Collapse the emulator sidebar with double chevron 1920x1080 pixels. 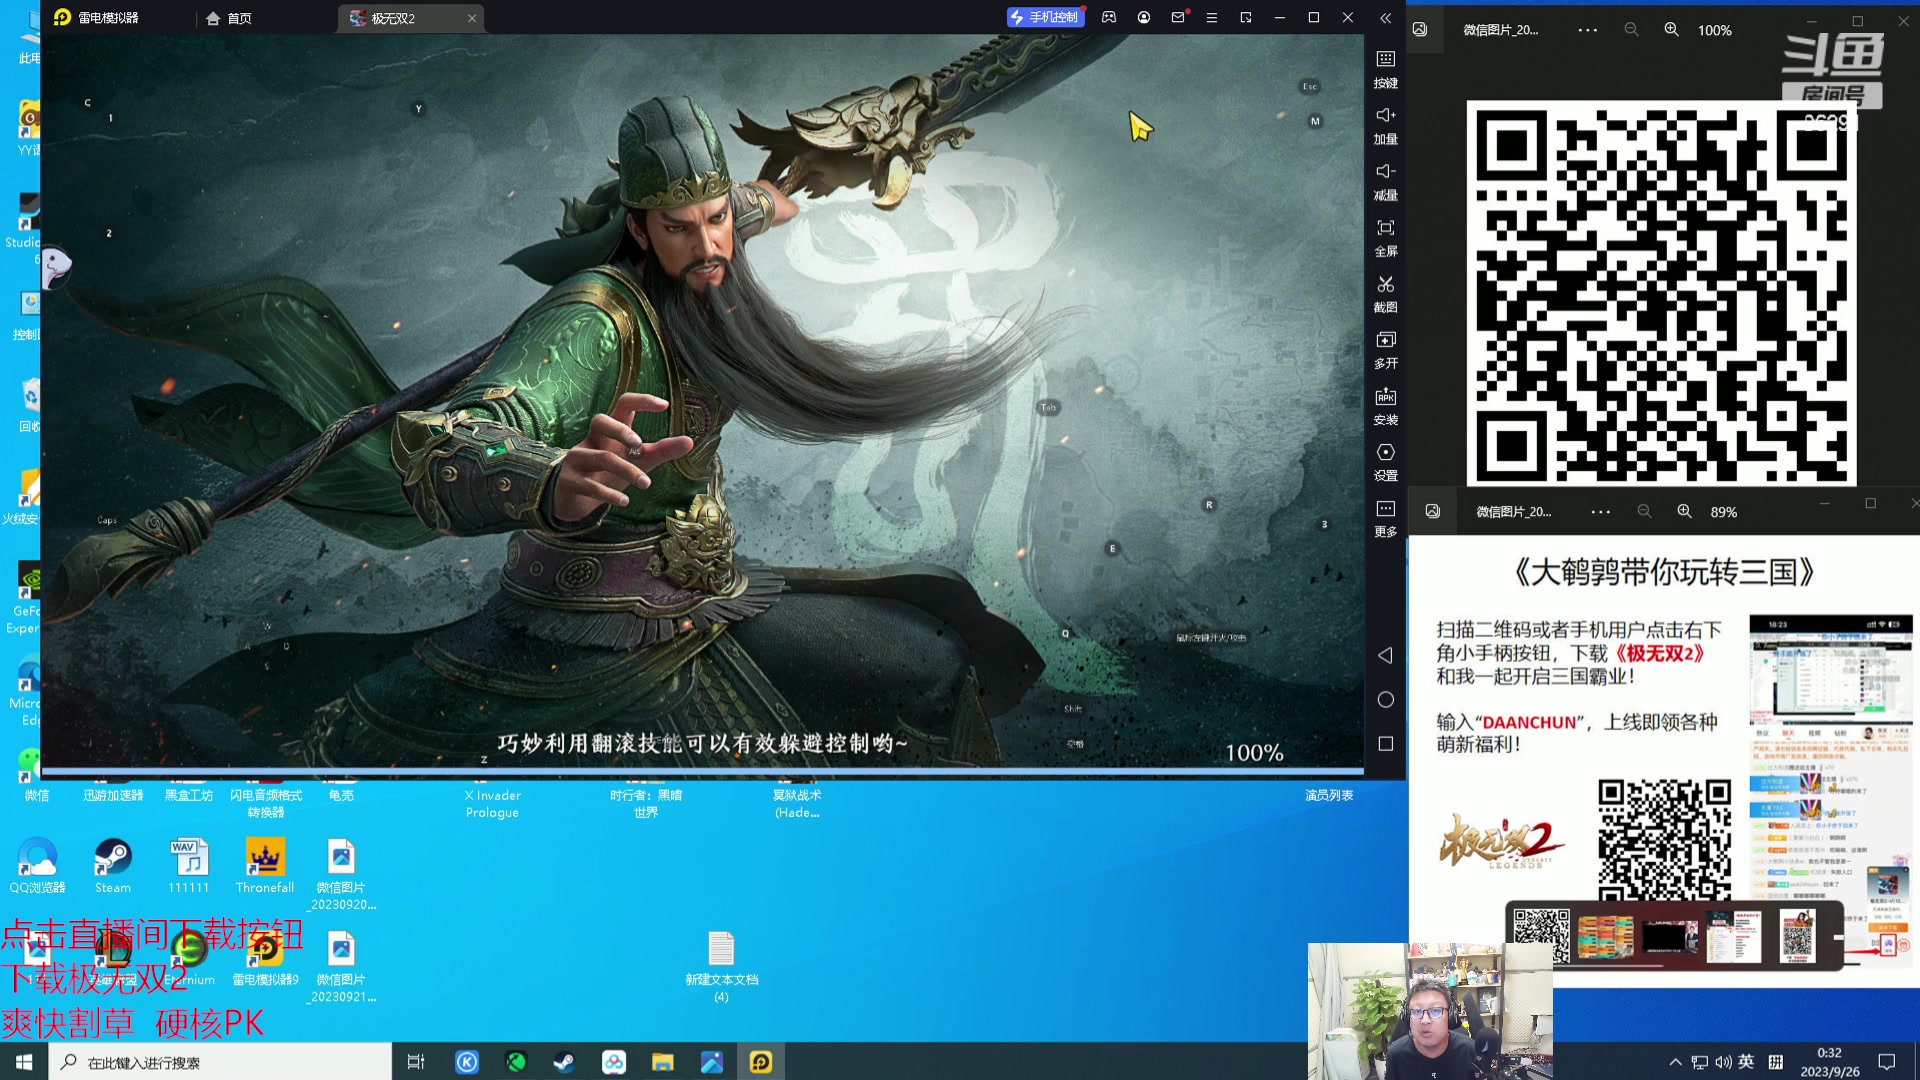tap(1385, 18)
